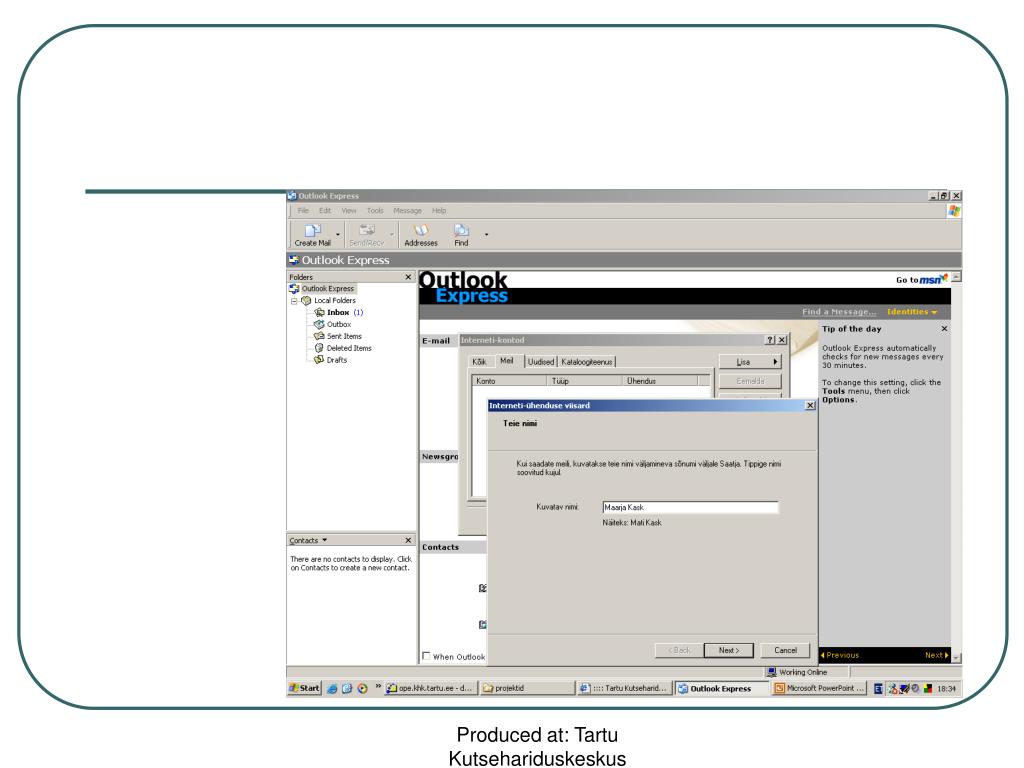The width and height of the screenshot is (1024, 768).
Task: Open the Deleted Items folder
Action: coord(343,348)
